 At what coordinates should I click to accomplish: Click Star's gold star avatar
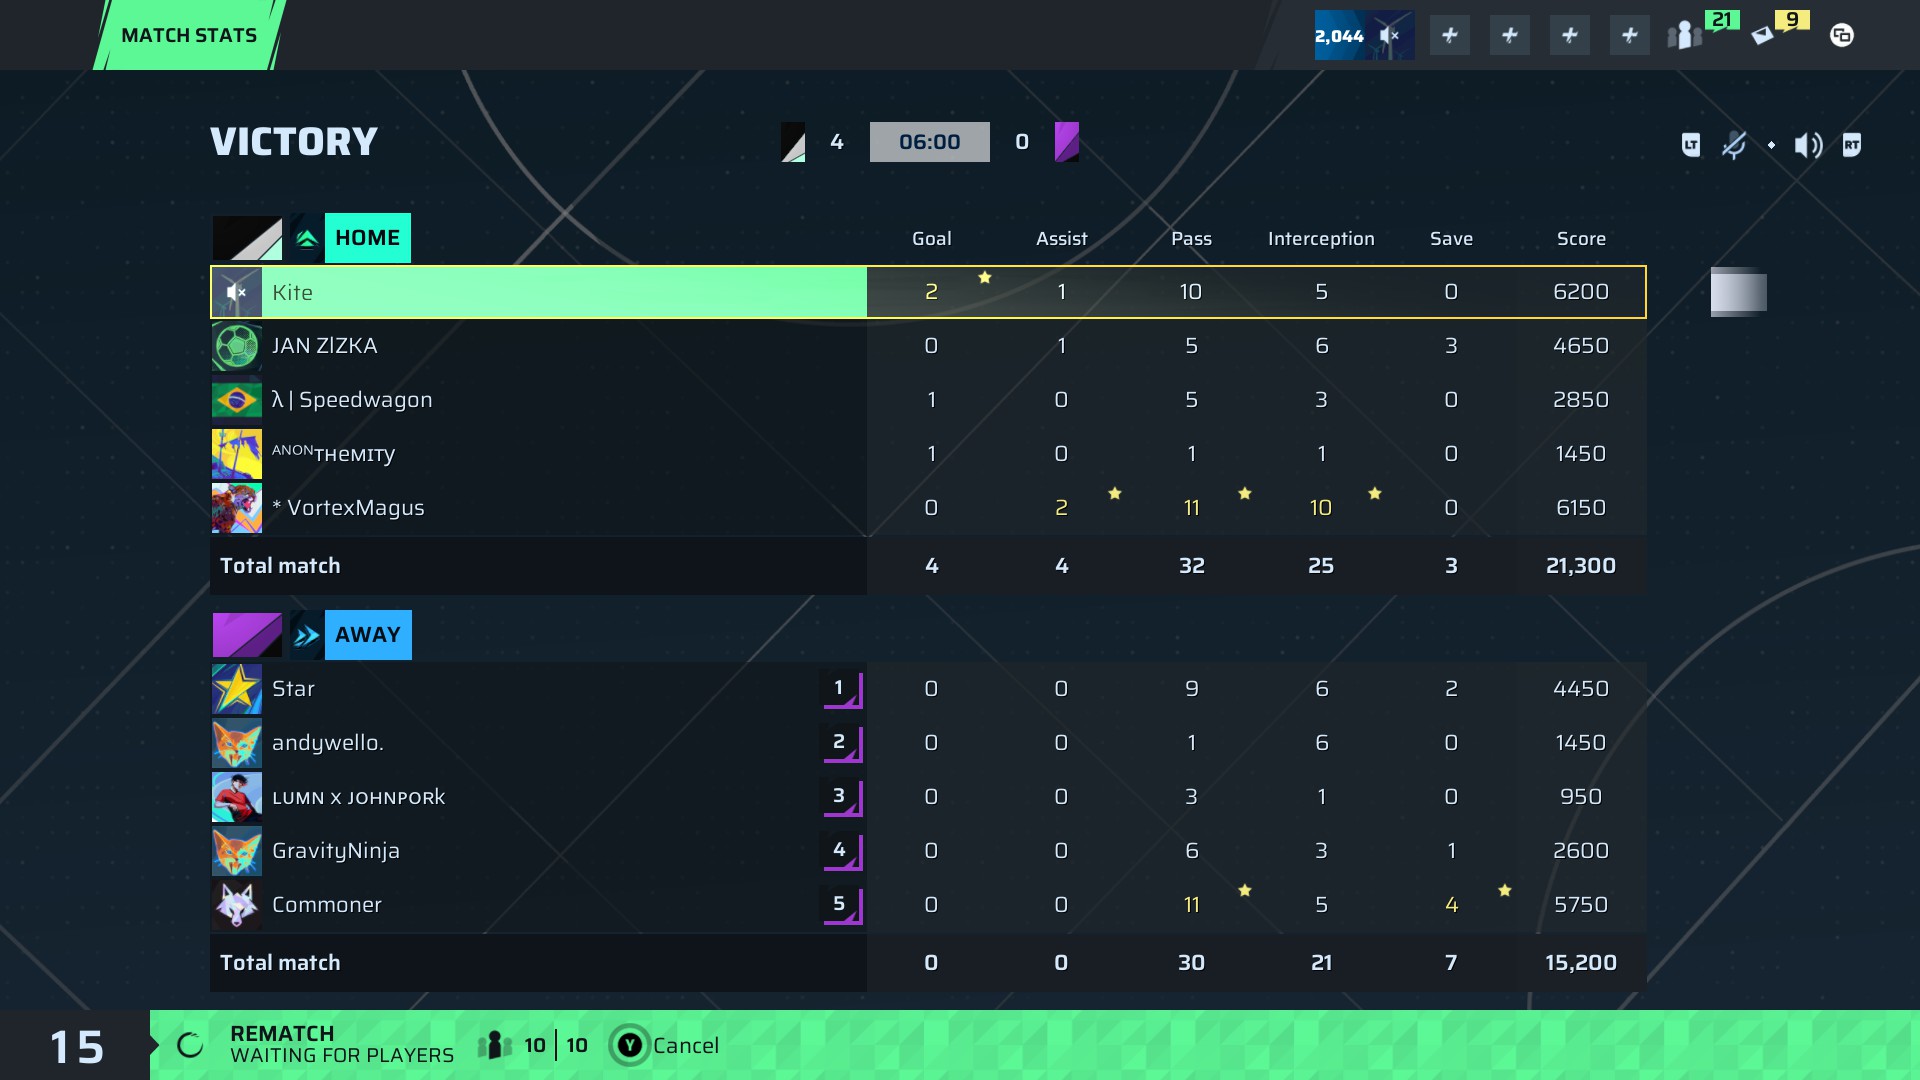click(237, 689)
